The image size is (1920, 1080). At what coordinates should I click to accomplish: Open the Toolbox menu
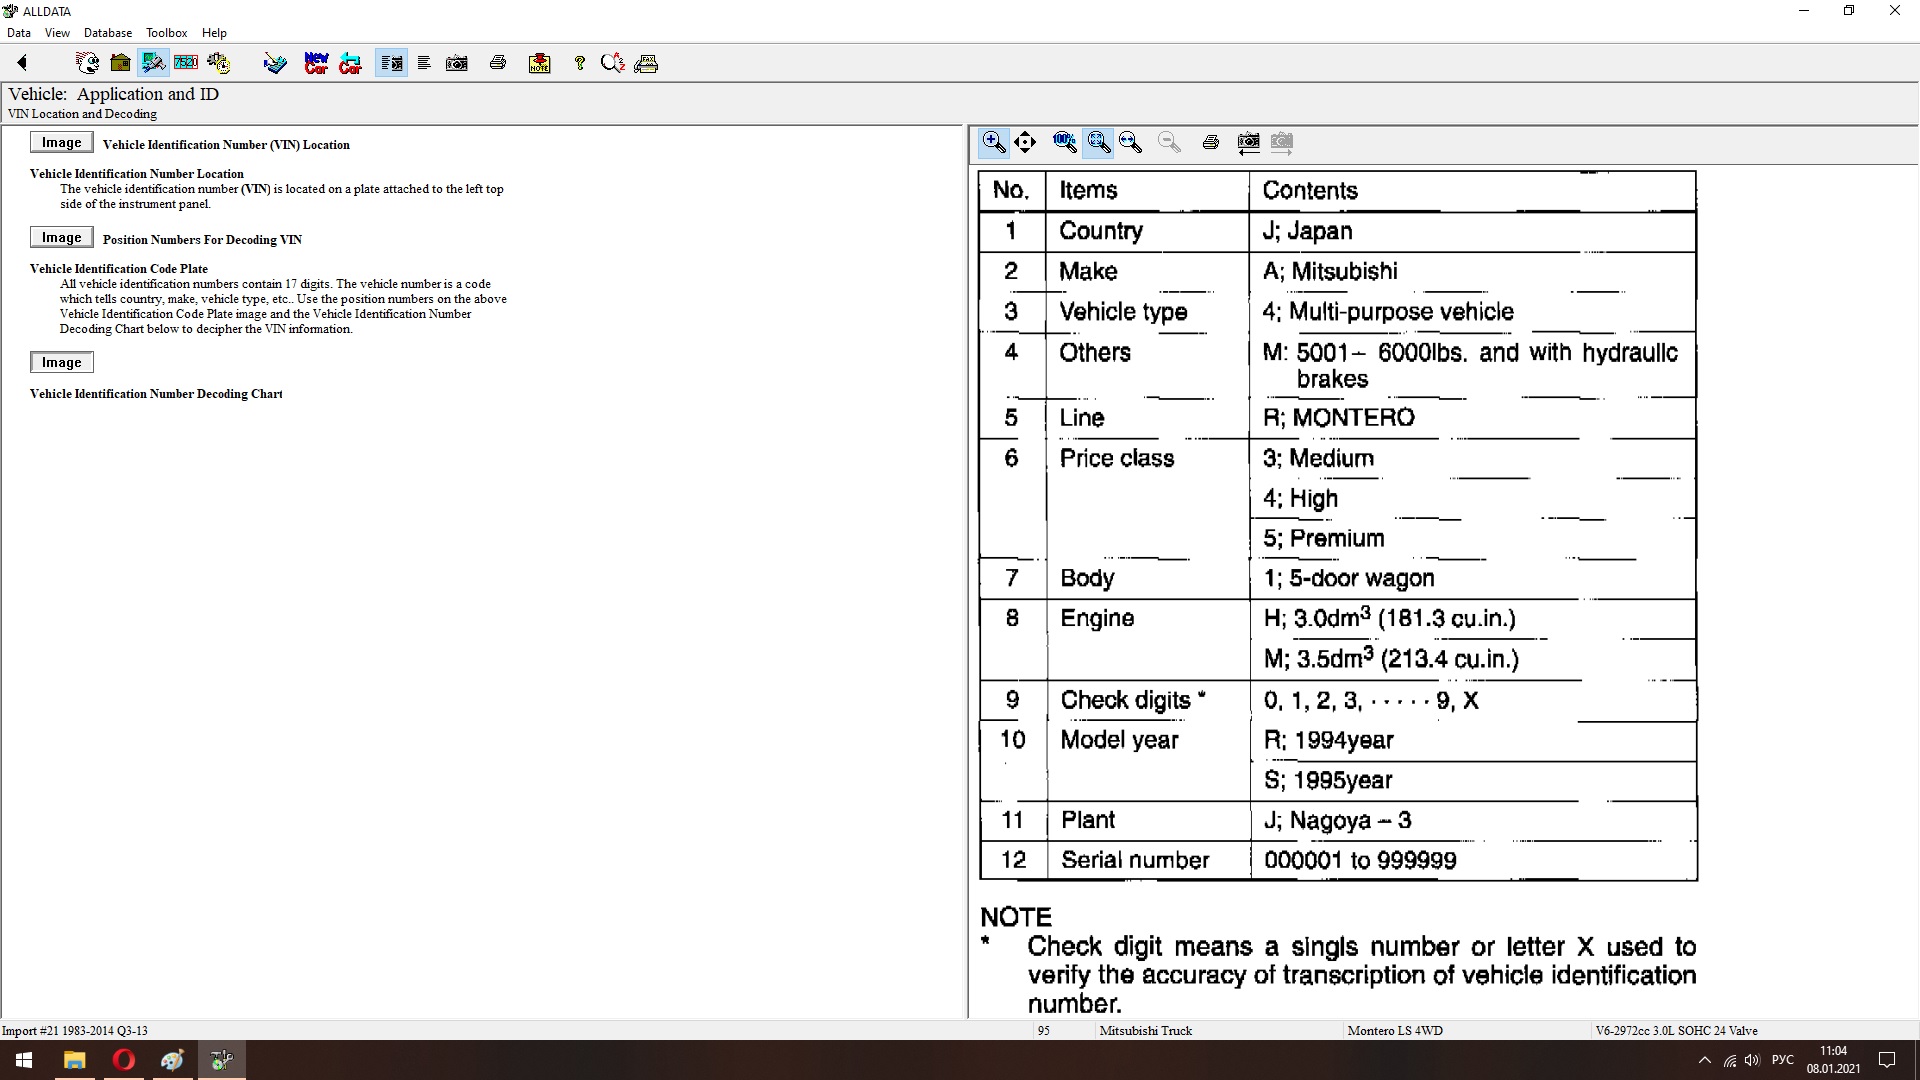(166, 32)
